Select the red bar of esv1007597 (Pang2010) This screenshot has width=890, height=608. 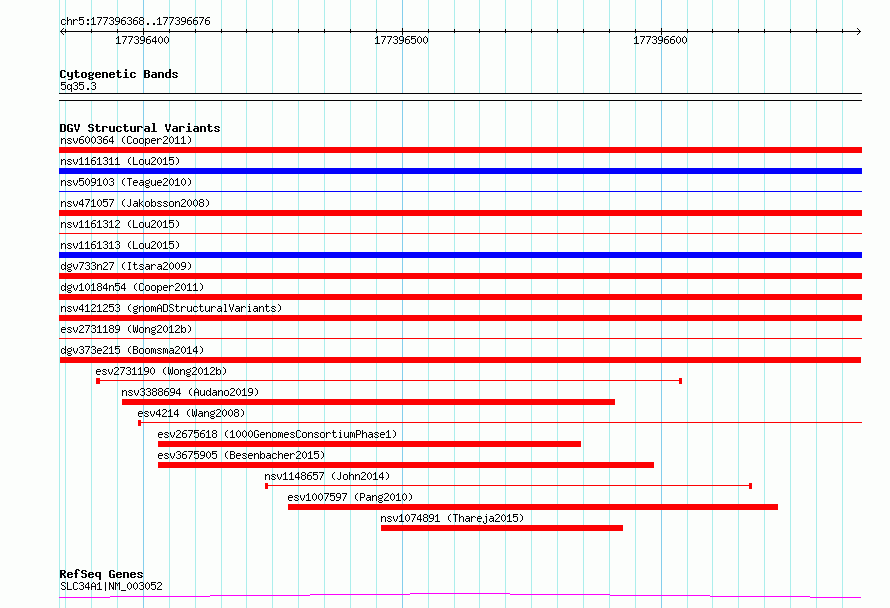pyautogui.click(x=533, y=507)
